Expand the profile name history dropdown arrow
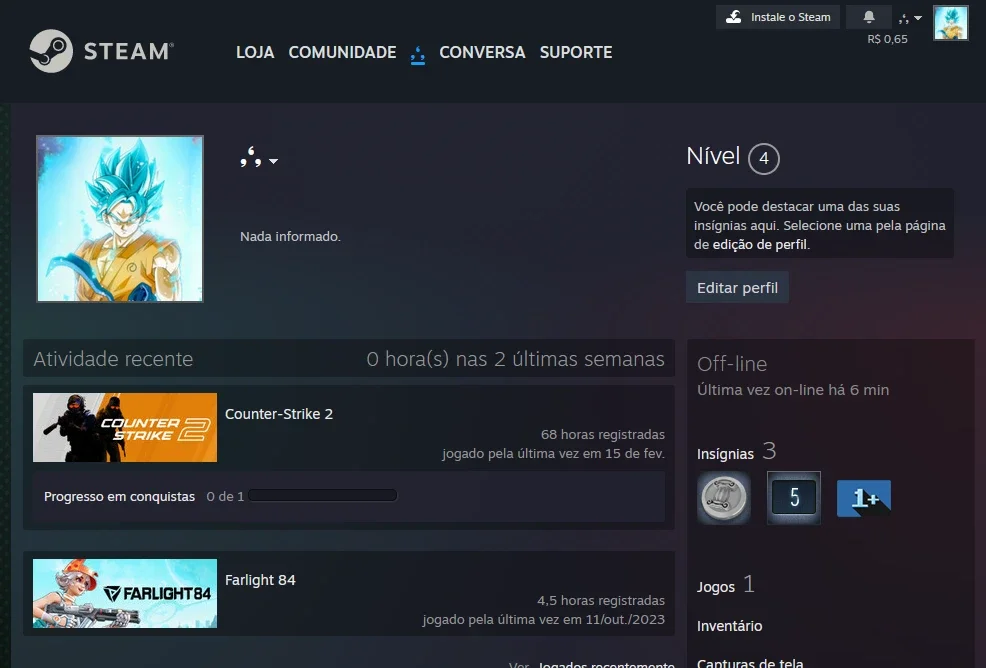Image resolution: width=986 pixels, height=668 pixels. coord(273,162)
